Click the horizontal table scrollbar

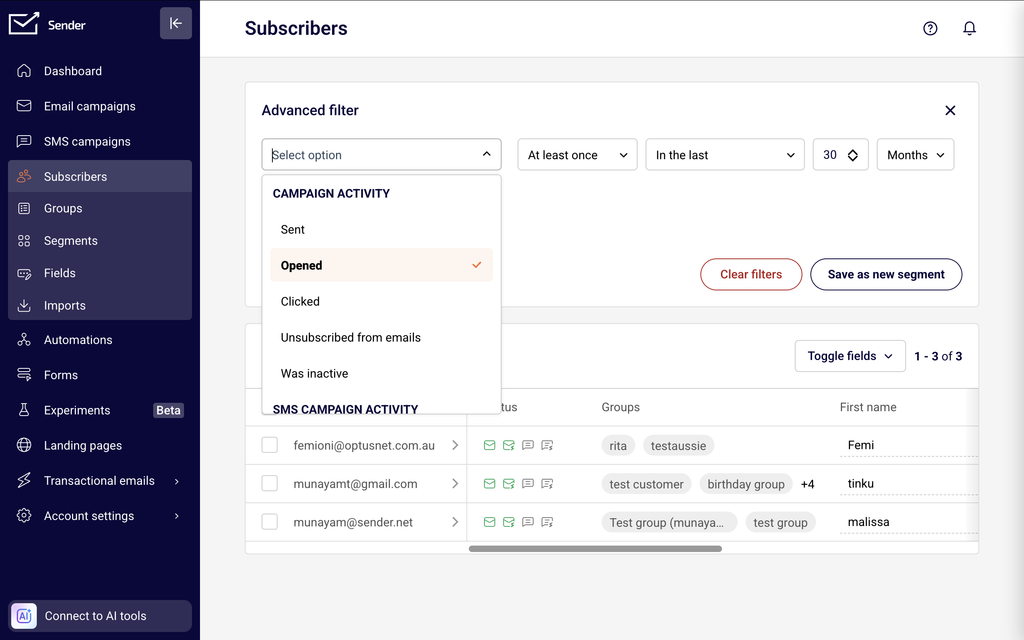click(x=595, y=549)
